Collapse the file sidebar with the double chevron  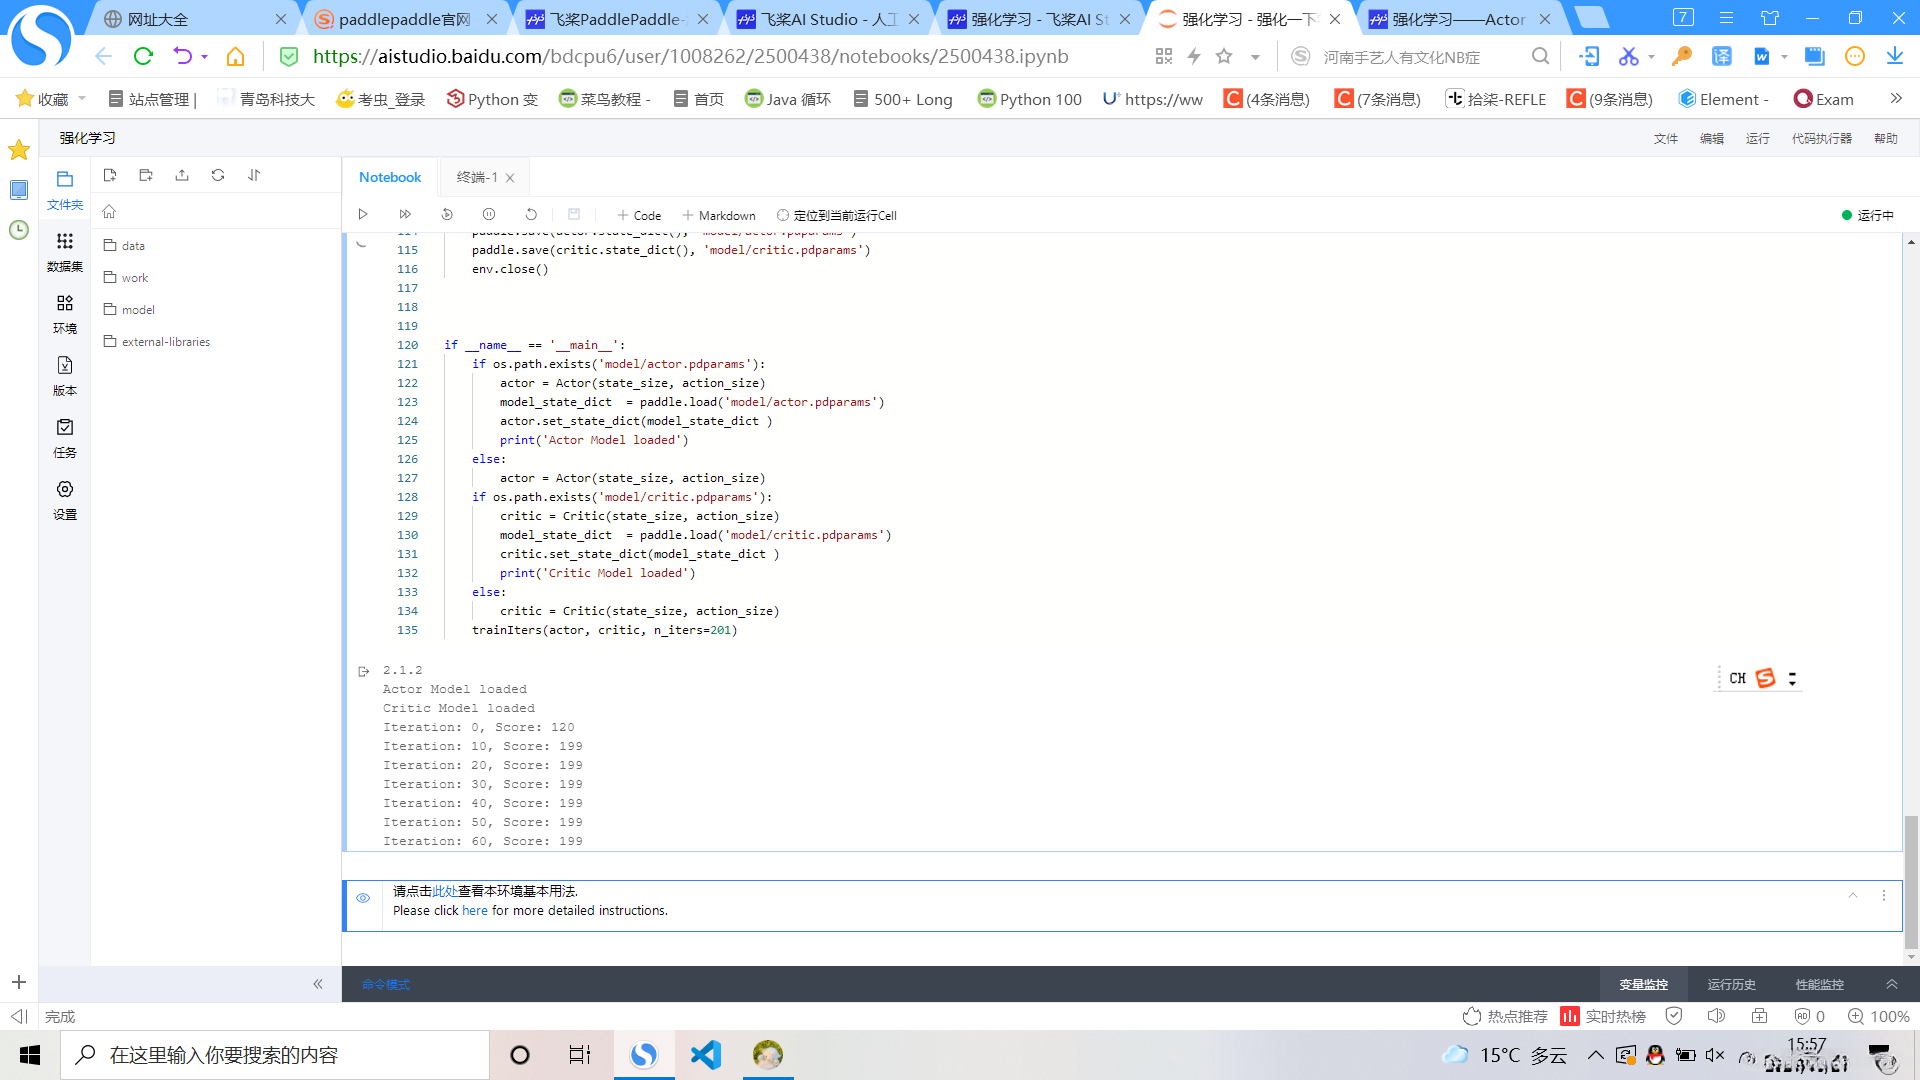tap(318, 984)
